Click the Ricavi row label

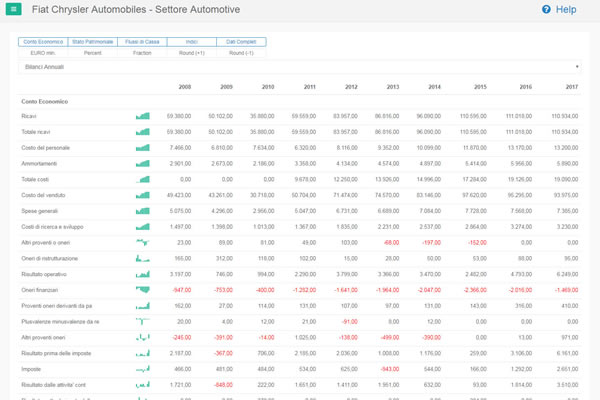pyautogui.click(x=29, y=116)
